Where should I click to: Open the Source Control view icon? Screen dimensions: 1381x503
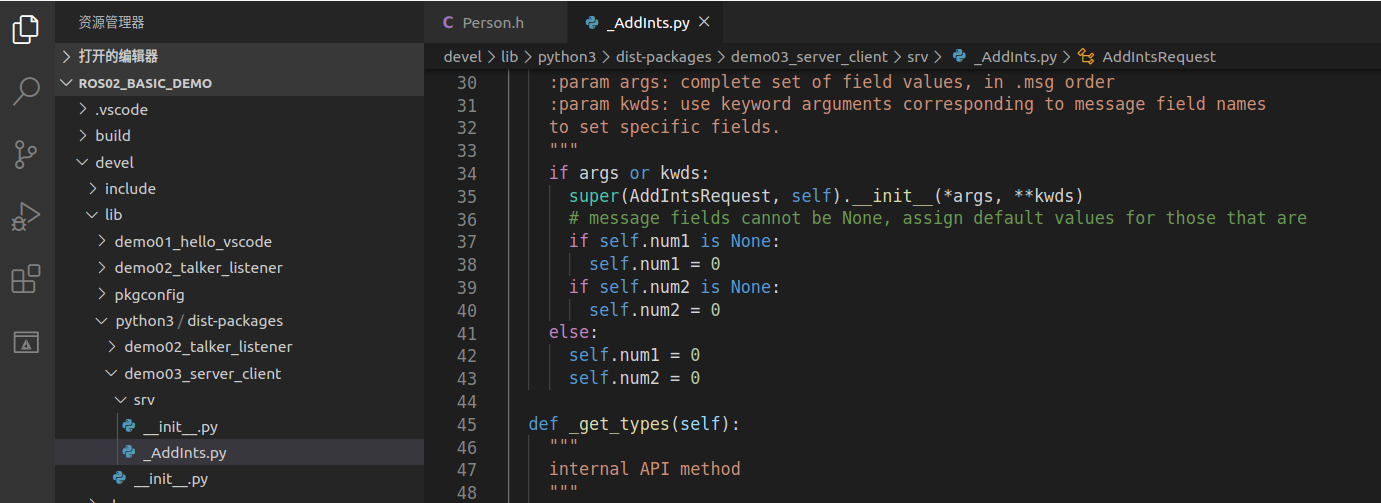pos(26,154)
